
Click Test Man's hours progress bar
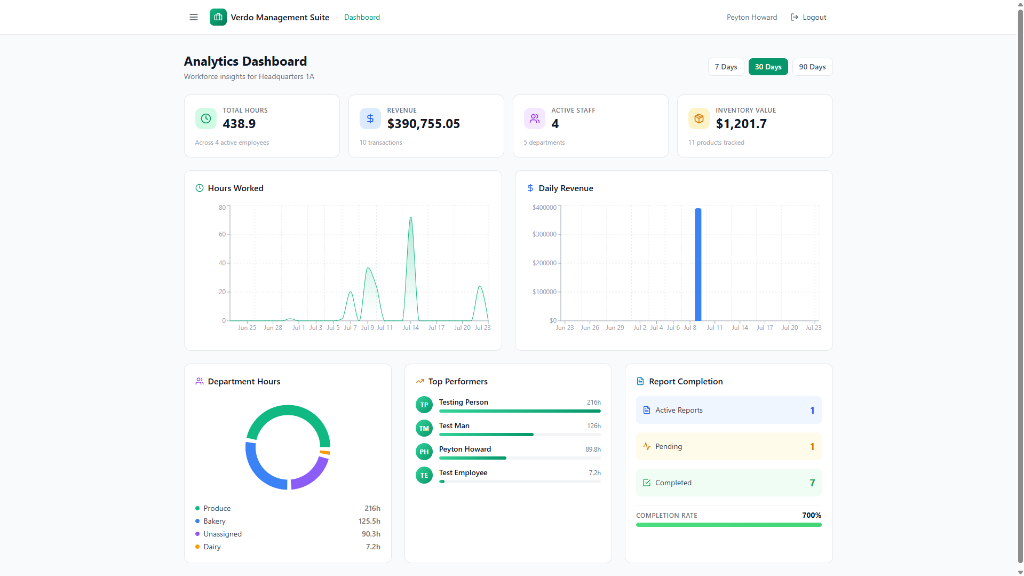520,434
